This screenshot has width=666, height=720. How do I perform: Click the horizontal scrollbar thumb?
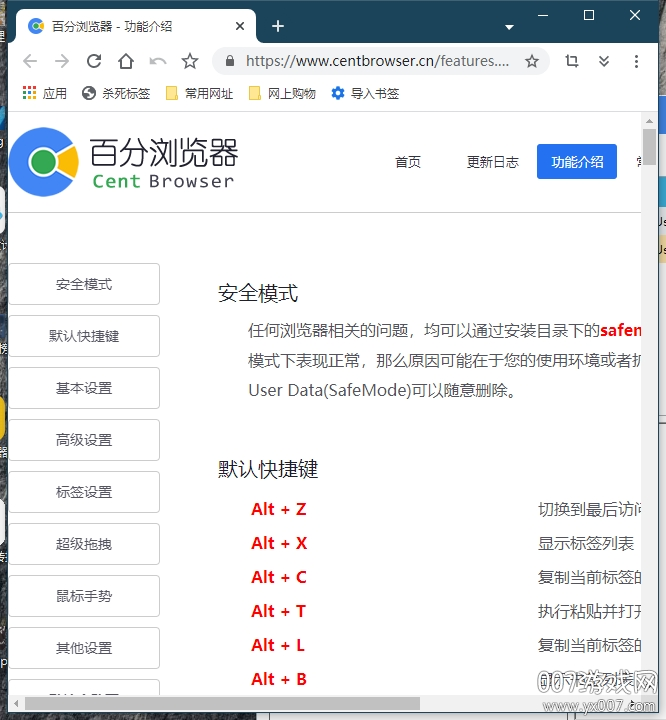(x=222, y=703)
